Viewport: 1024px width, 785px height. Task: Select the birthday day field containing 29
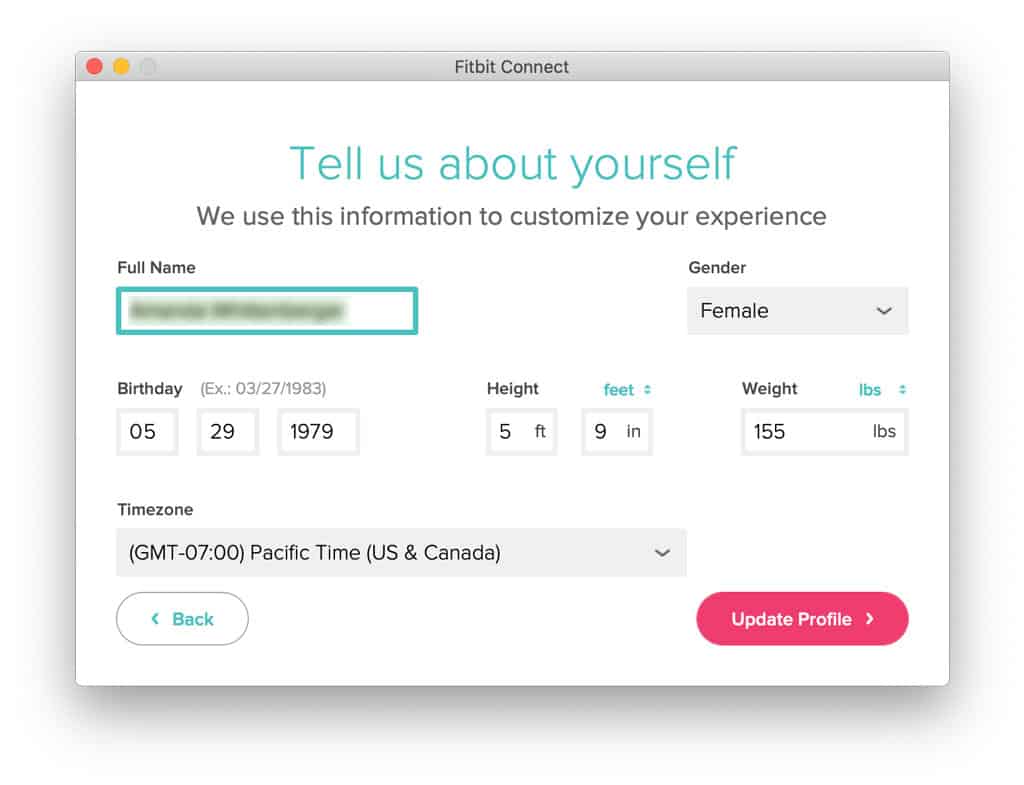tap(228, 432)
